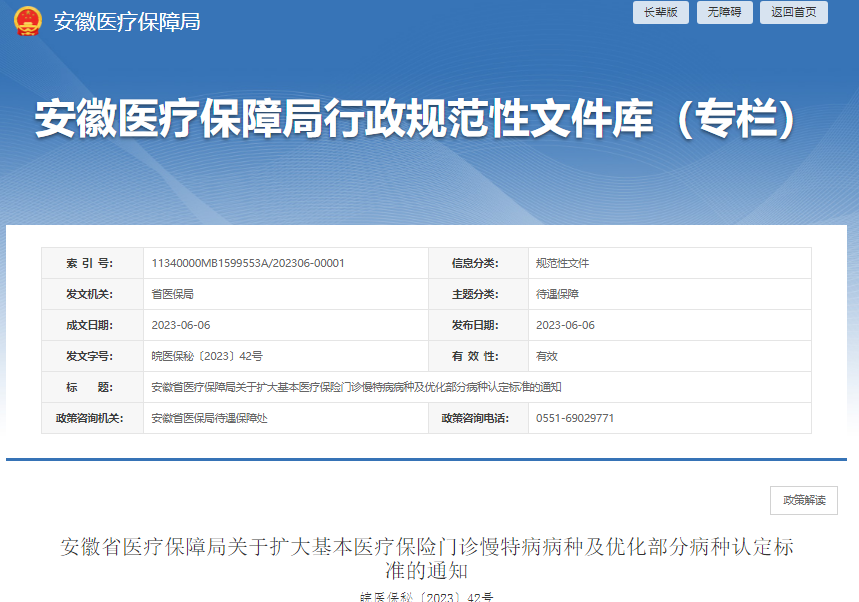Click the 省医保局 issuing agency value

click(x=172, y=294)
